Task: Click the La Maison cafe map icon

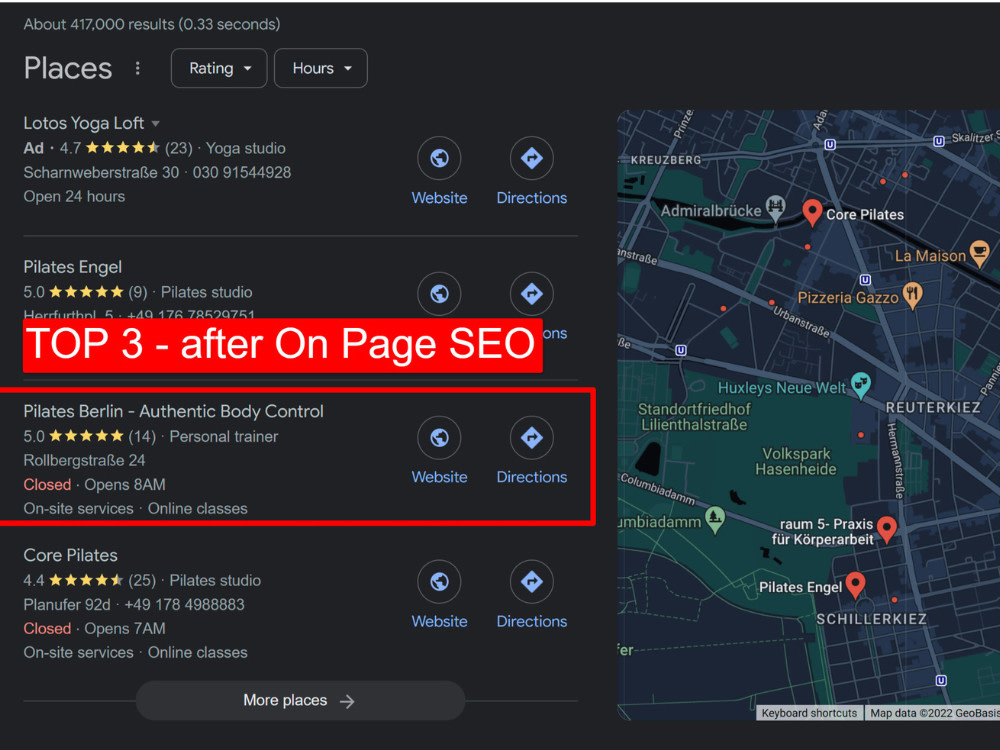Action: (x=979, y=253)
